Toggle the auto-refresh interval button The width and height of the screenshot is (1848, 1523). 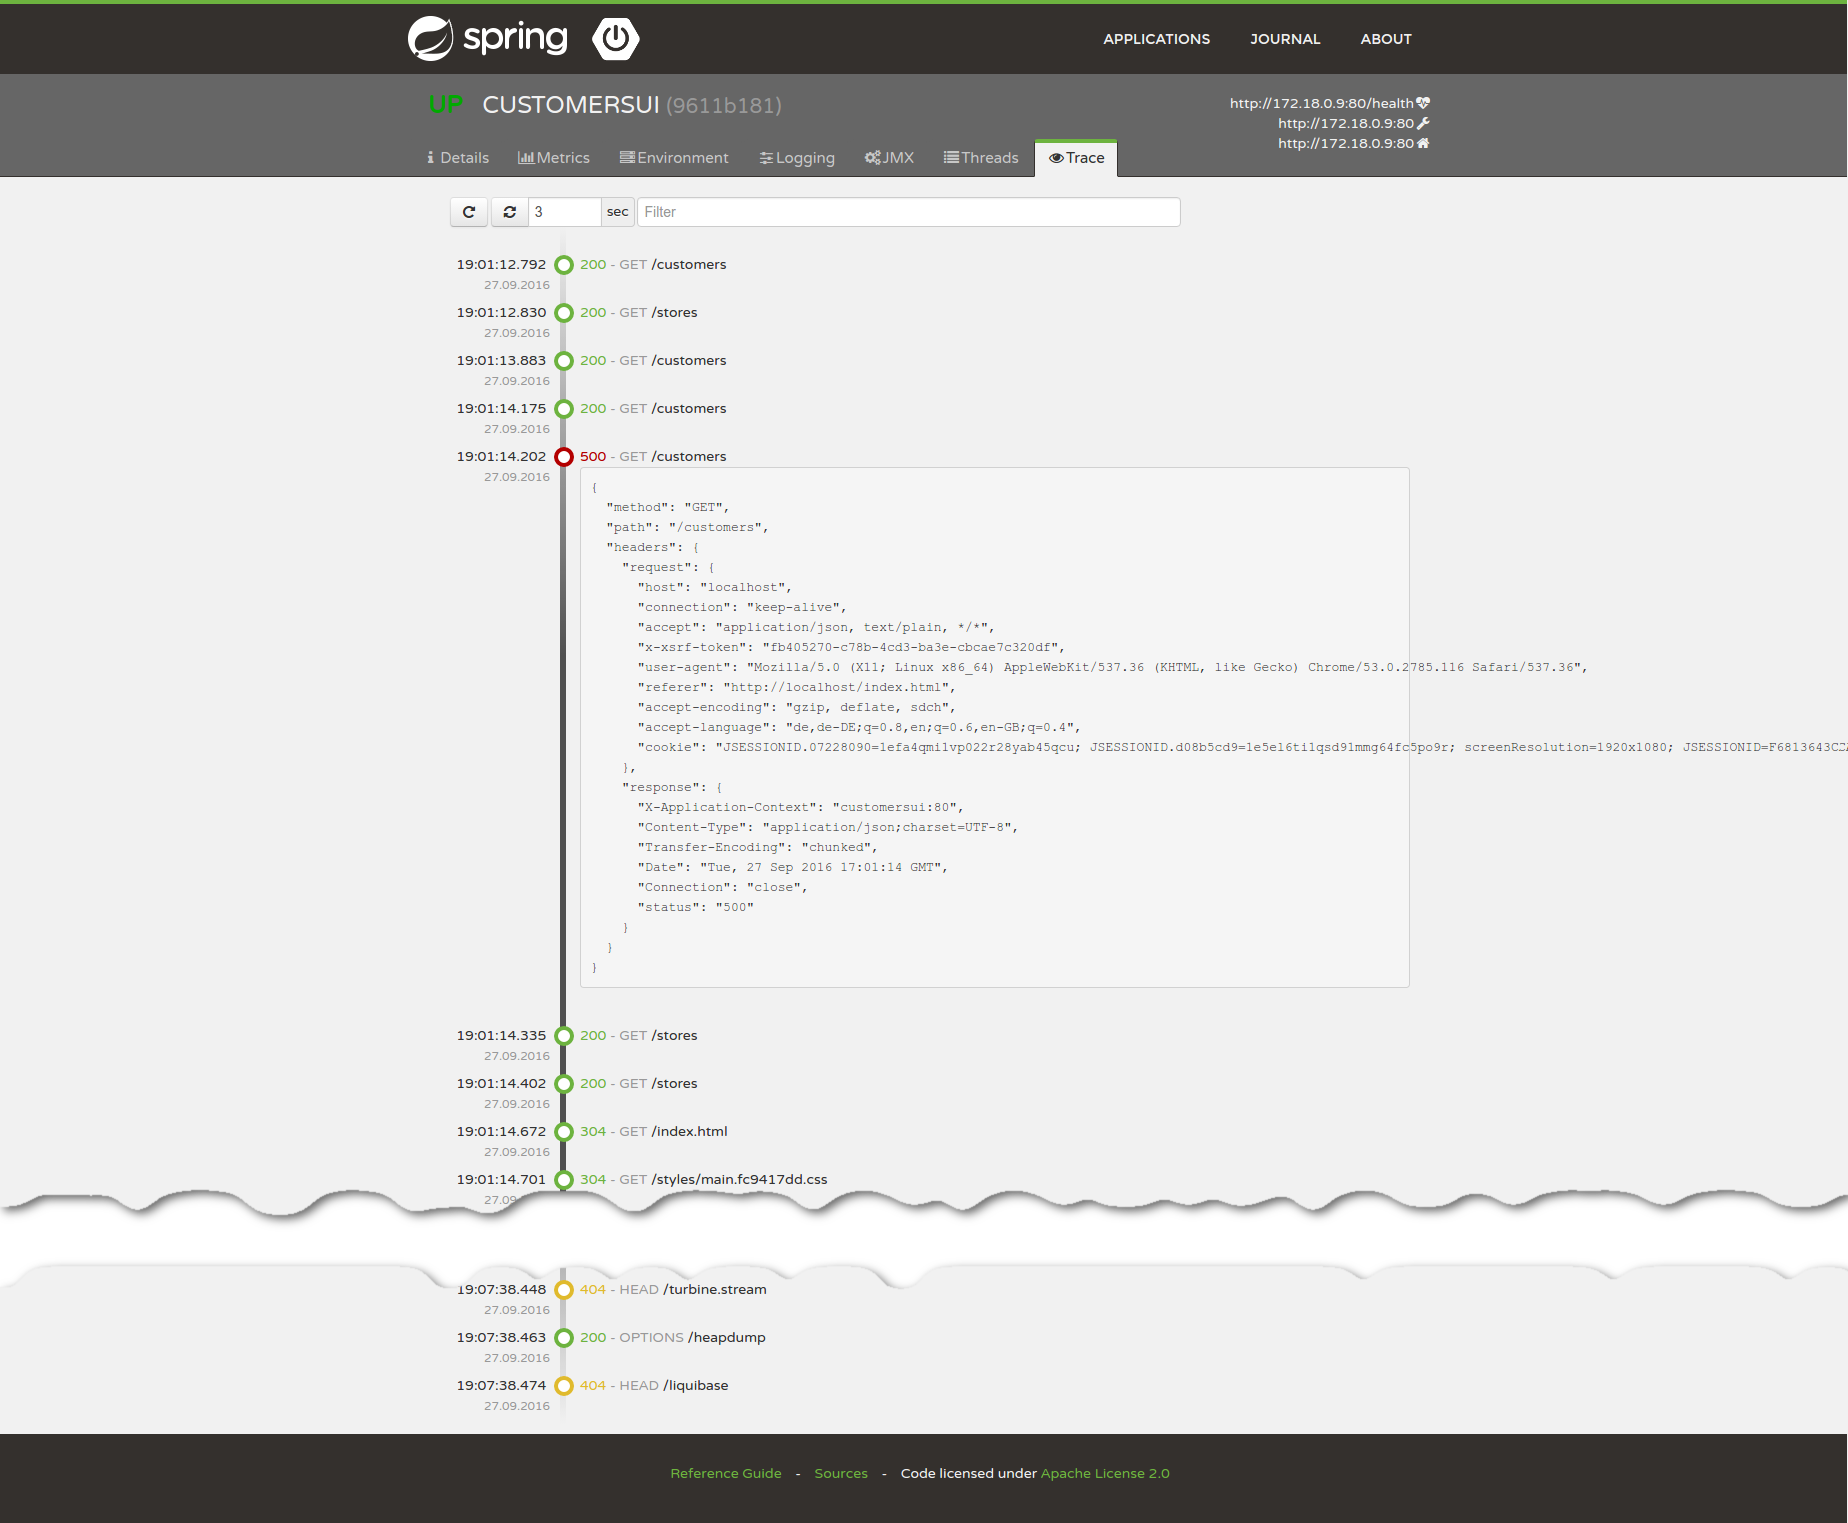(510, 212)
